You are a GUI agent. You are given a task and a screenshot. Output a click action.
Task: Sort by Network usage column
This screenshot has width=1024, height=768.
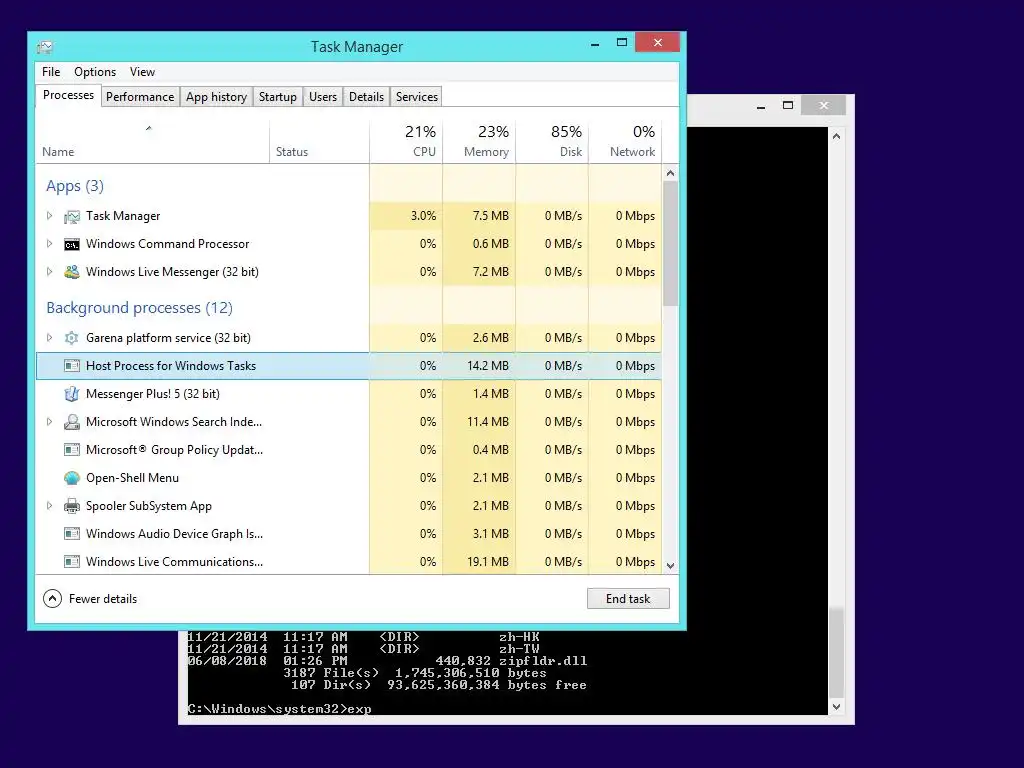626,142
